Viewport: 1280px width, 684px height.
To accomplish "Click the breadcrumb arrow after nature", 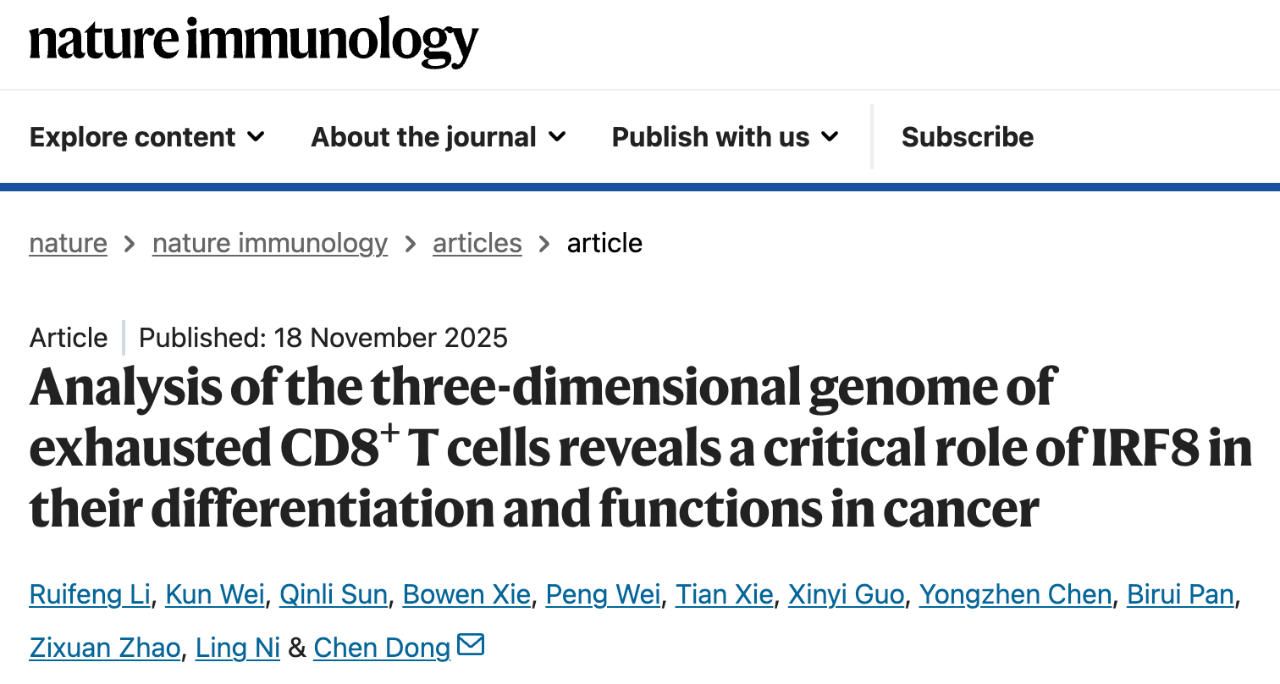I will (127, 242).
